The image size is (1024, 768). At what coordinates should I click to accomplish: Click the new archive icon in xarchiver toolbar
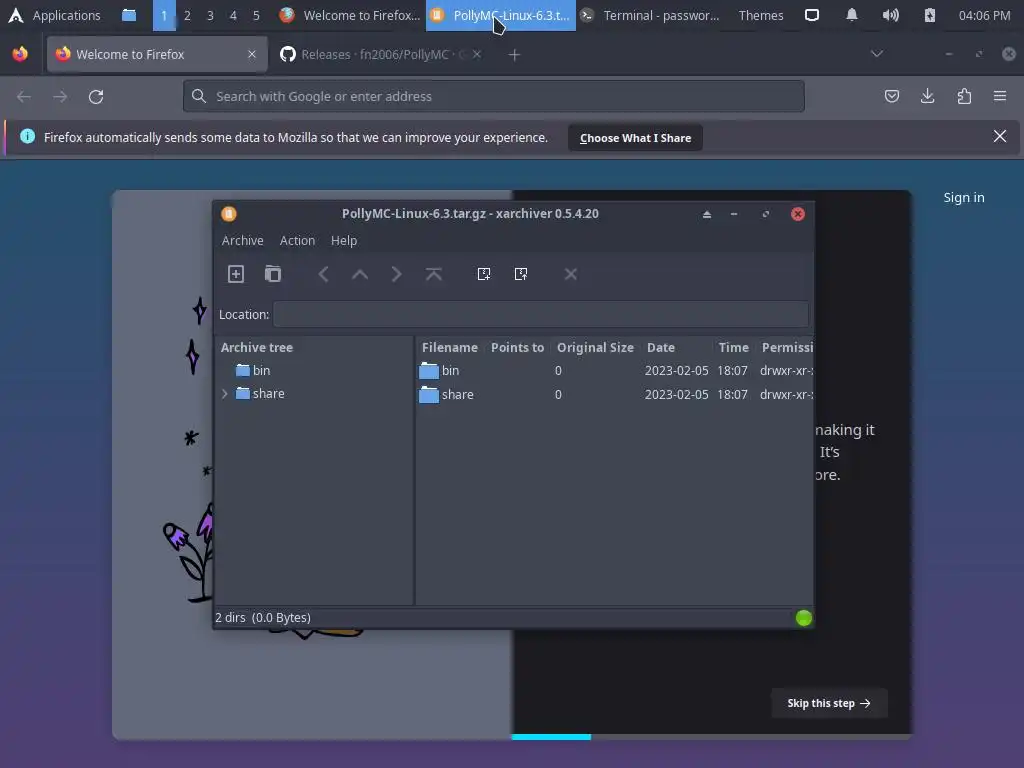[236, 274]
